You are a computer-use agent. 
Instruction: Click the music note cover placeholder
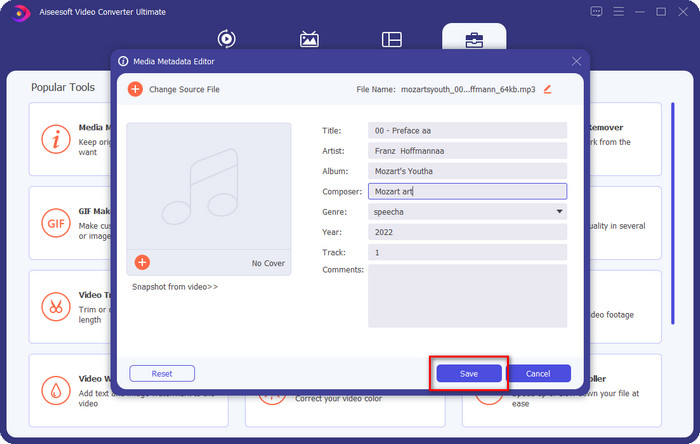[x=208, y=186]
